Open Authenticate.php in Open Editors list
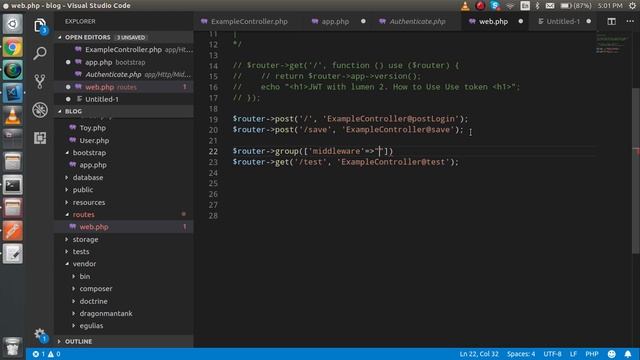This screenshot has height=360, width=640. coord(124,75)
